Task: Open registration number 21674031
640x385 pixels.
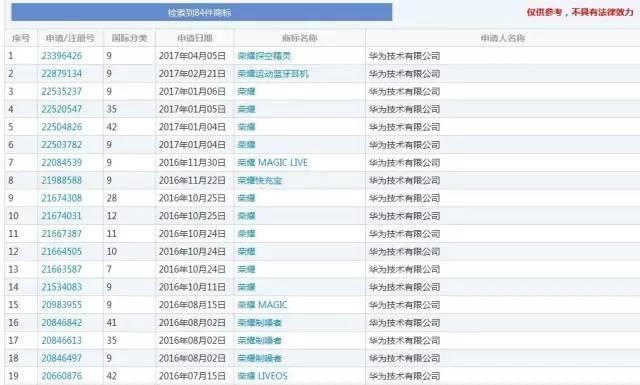Action: (x=62, y=216)
